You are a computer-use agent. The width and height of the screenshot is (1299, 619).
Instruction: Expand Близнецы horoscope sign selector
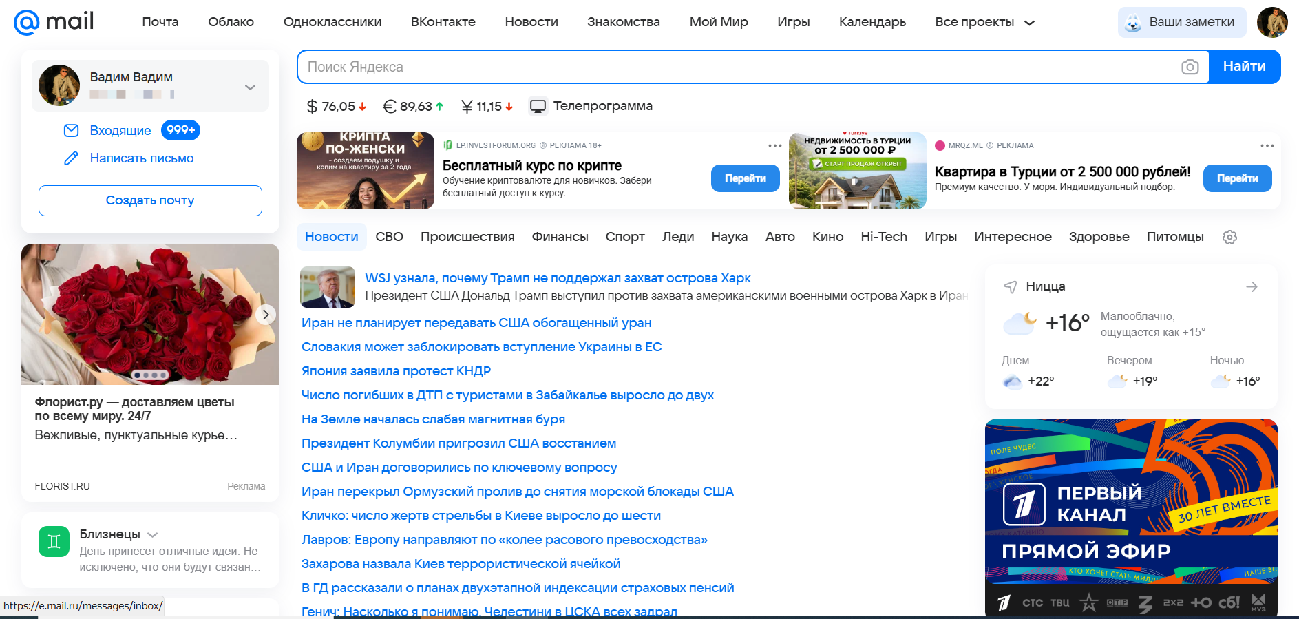pyautogui.click(x=153, y=534)
